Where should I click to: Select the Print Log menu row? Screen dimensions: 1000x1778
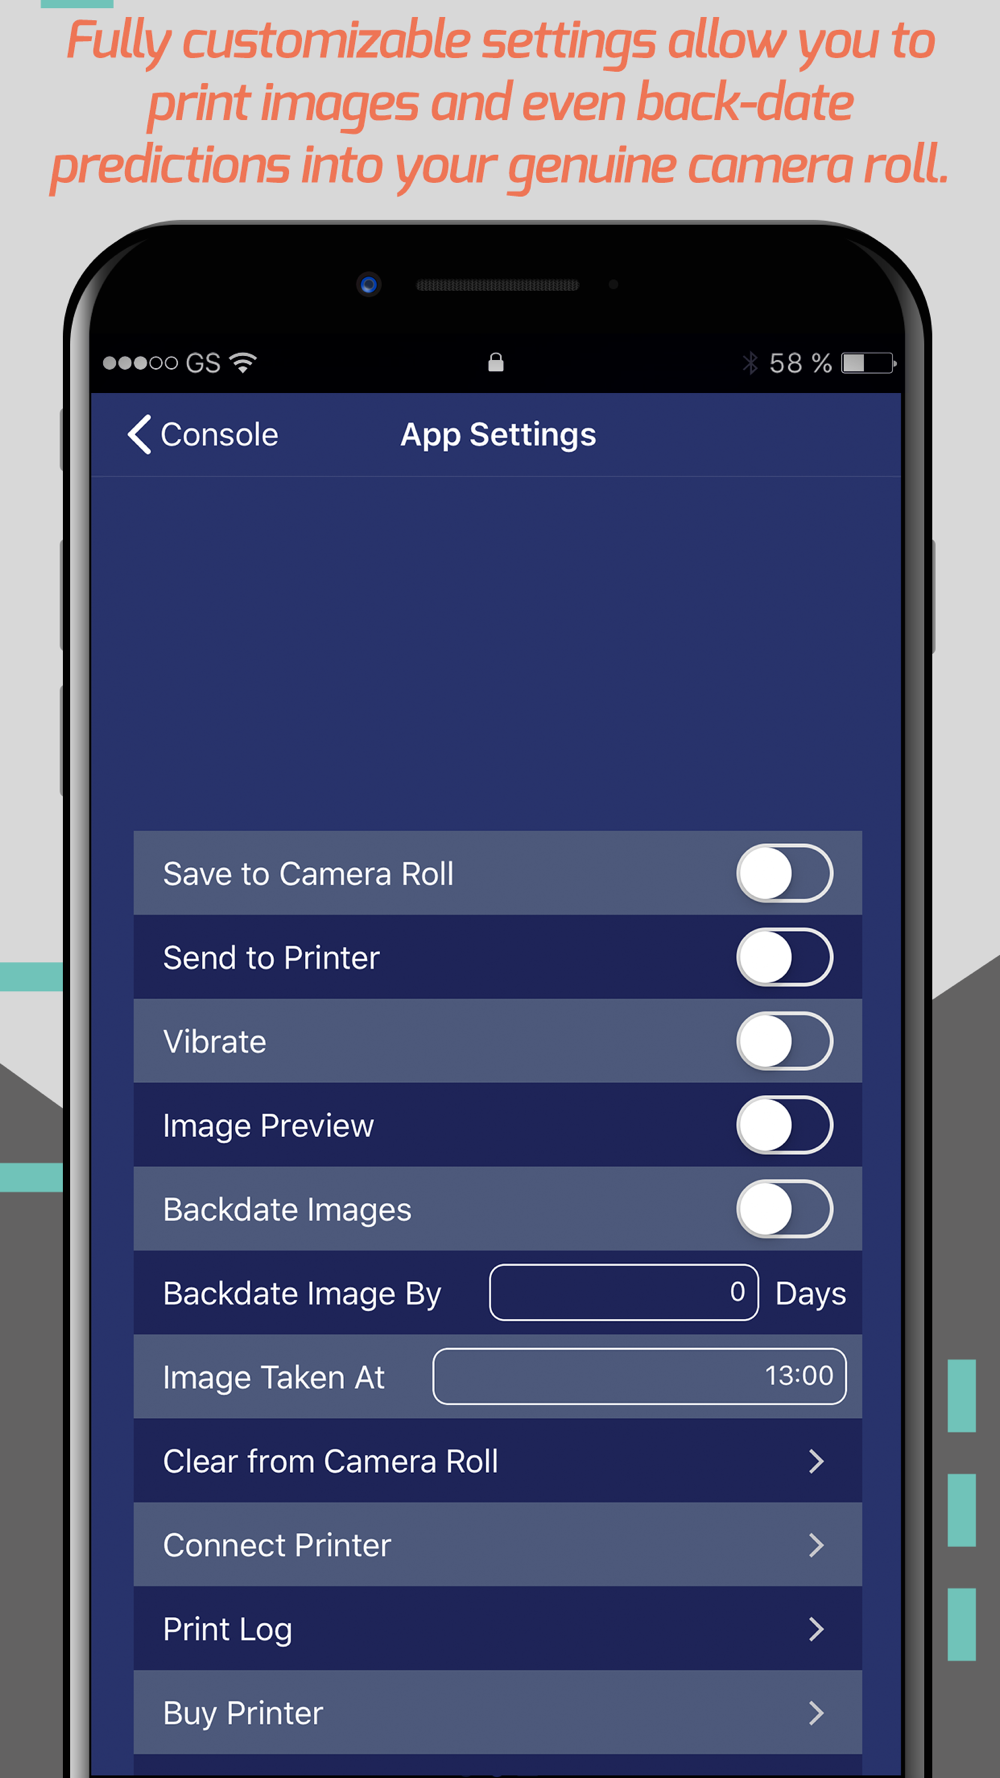click(498, 1629)
